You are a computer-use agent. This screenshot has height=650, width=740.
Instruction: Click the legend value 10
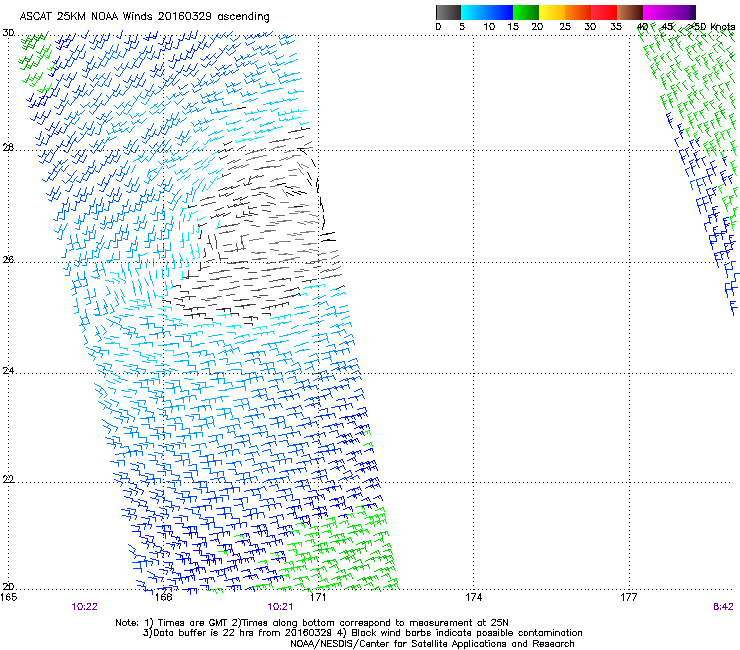(x=489, y=27)
